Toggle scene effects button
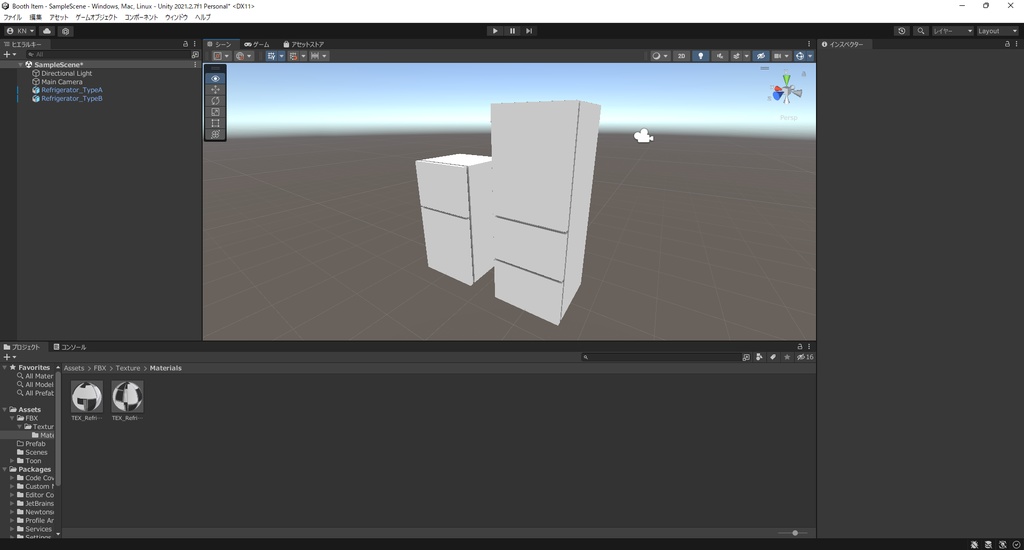The height and width of the screenshot is (550, 1024). click(x=737, y=56)
